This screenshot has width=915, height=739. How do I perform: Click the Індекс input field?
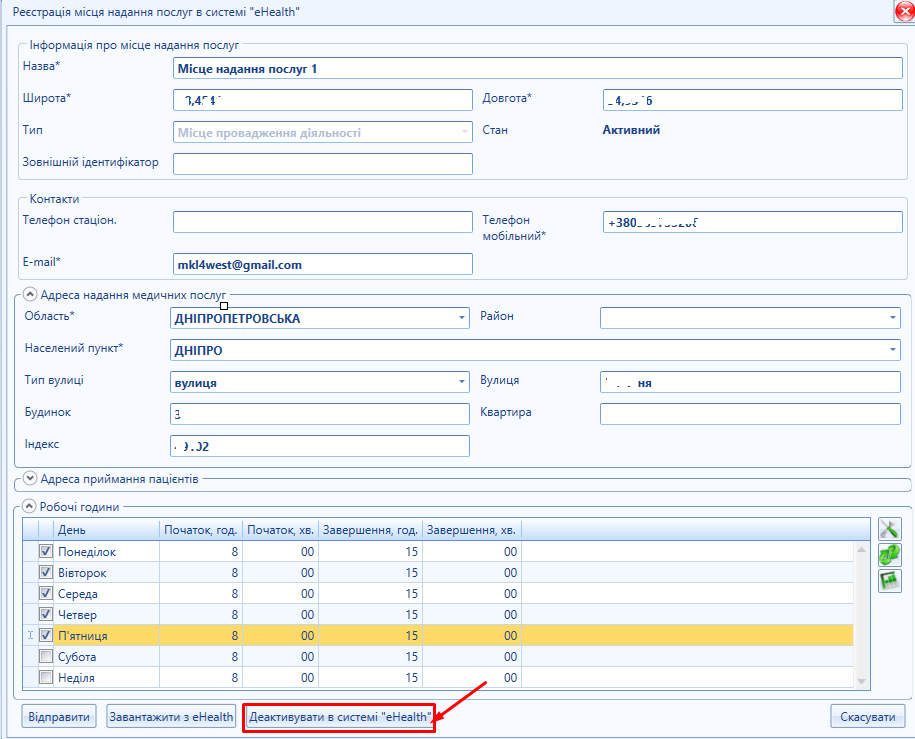pyautogui.click(x=320, y=446)
